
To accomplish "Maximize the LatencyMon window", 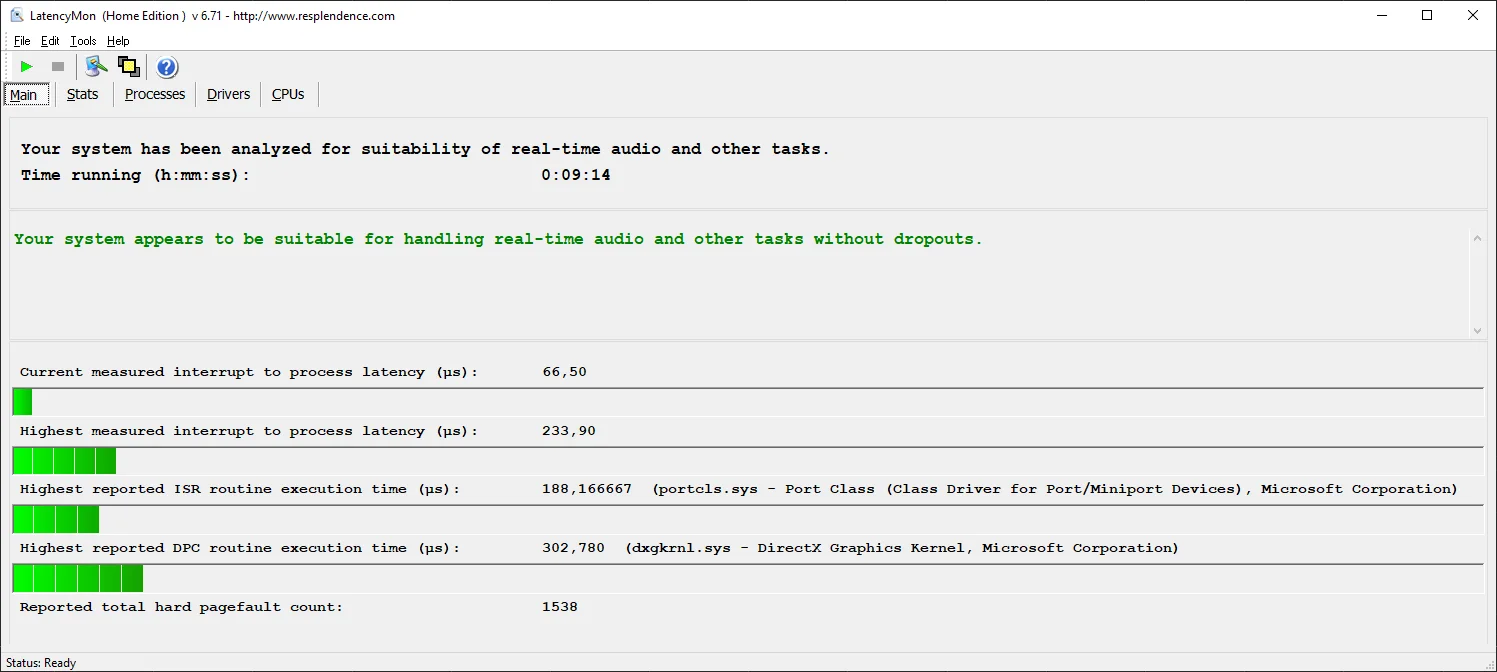I will (x=1427, y=15).
